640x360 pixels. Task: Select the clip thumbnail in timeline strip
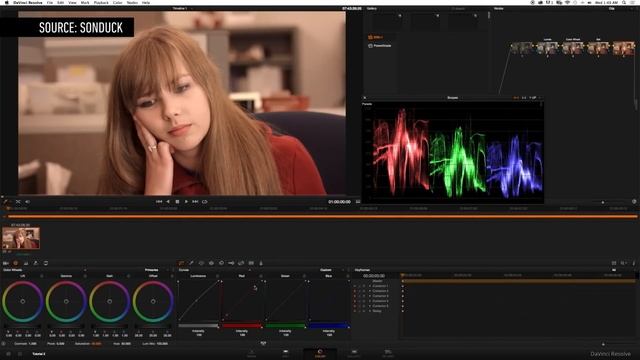[x=21, y=238]
